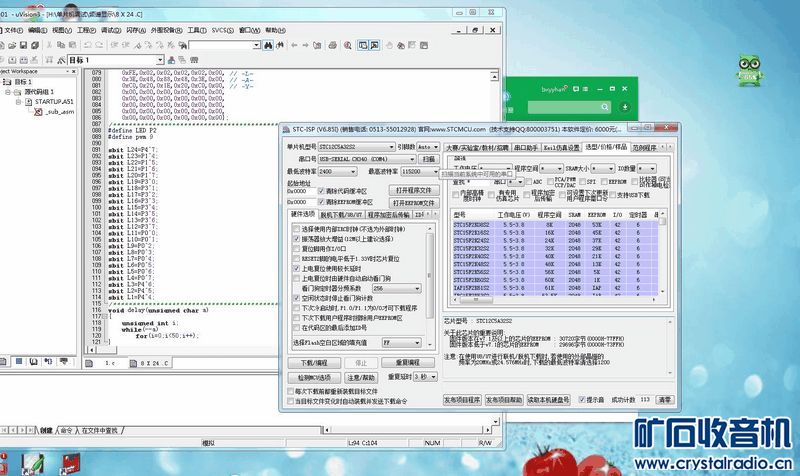Save file icon in uVision toolbar
The image size is (800, 476).
pos(23,45)
